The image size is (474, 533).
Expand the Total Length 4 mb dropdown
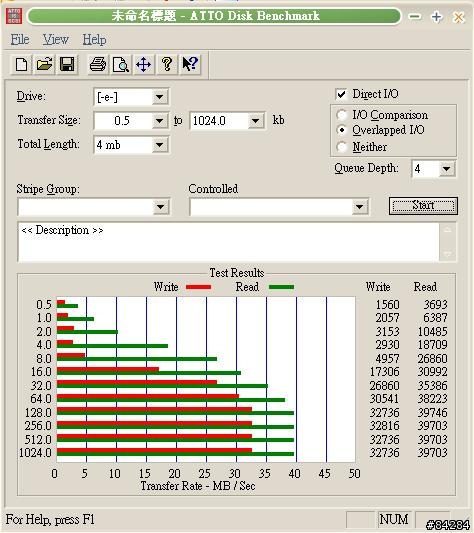tap(159, 145)
